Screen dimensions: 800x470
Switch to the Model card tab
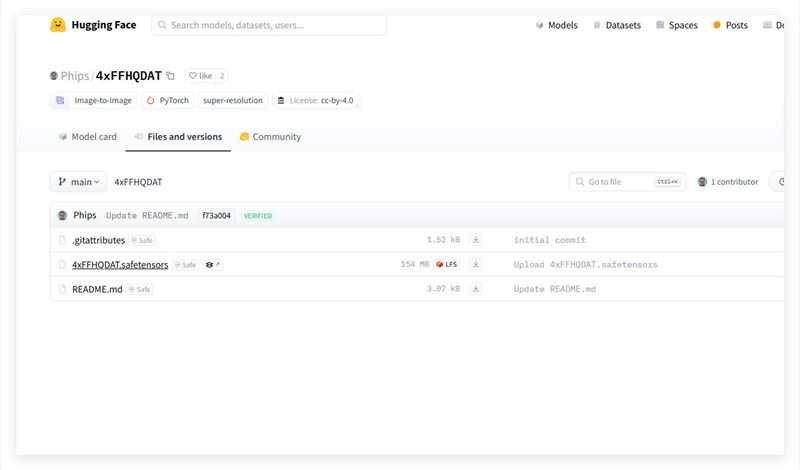click(x=88, y=137)
